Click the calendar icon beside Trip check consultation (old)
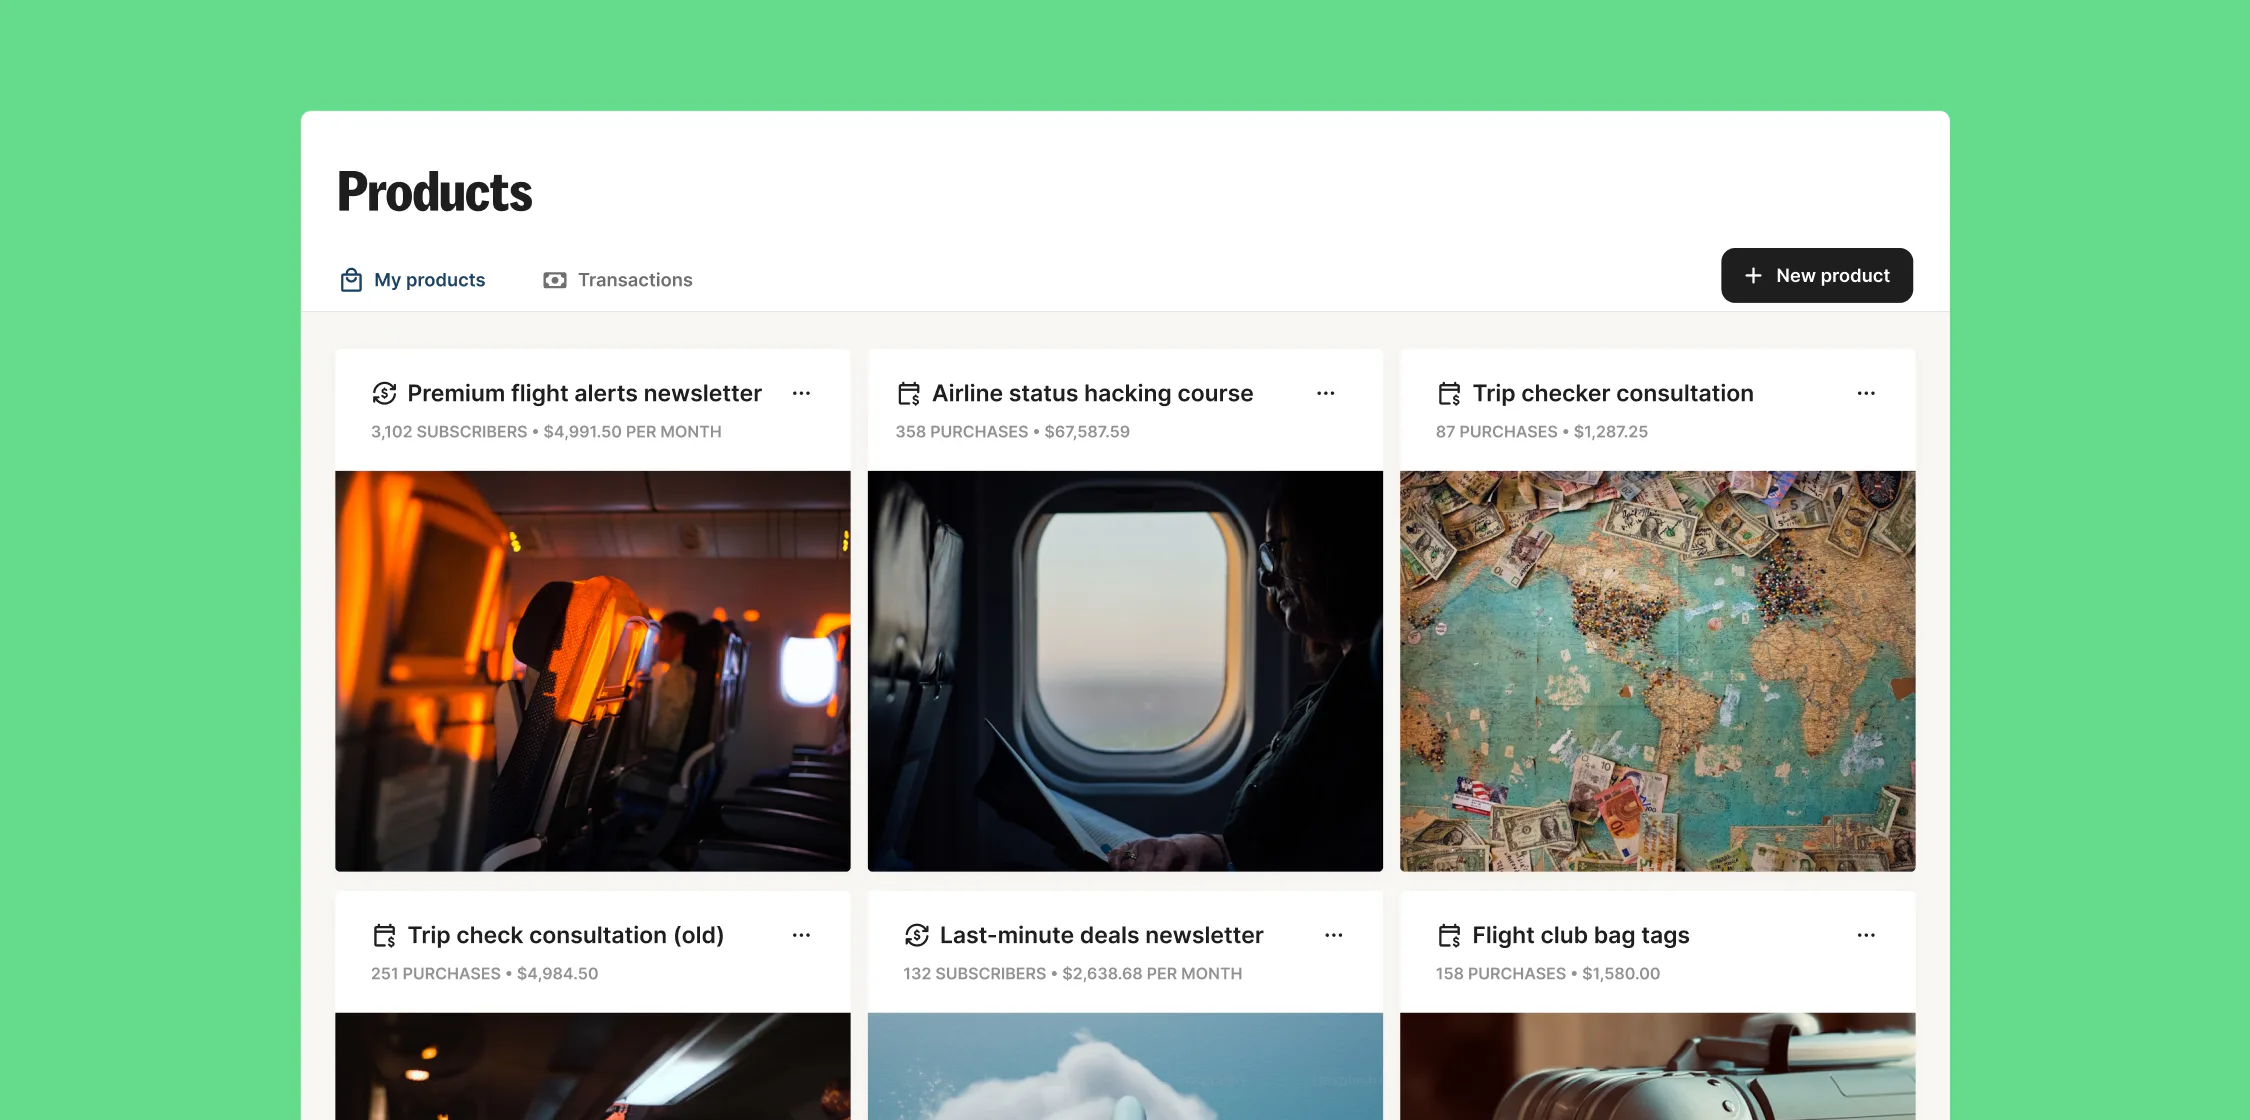 coord(384,936)
